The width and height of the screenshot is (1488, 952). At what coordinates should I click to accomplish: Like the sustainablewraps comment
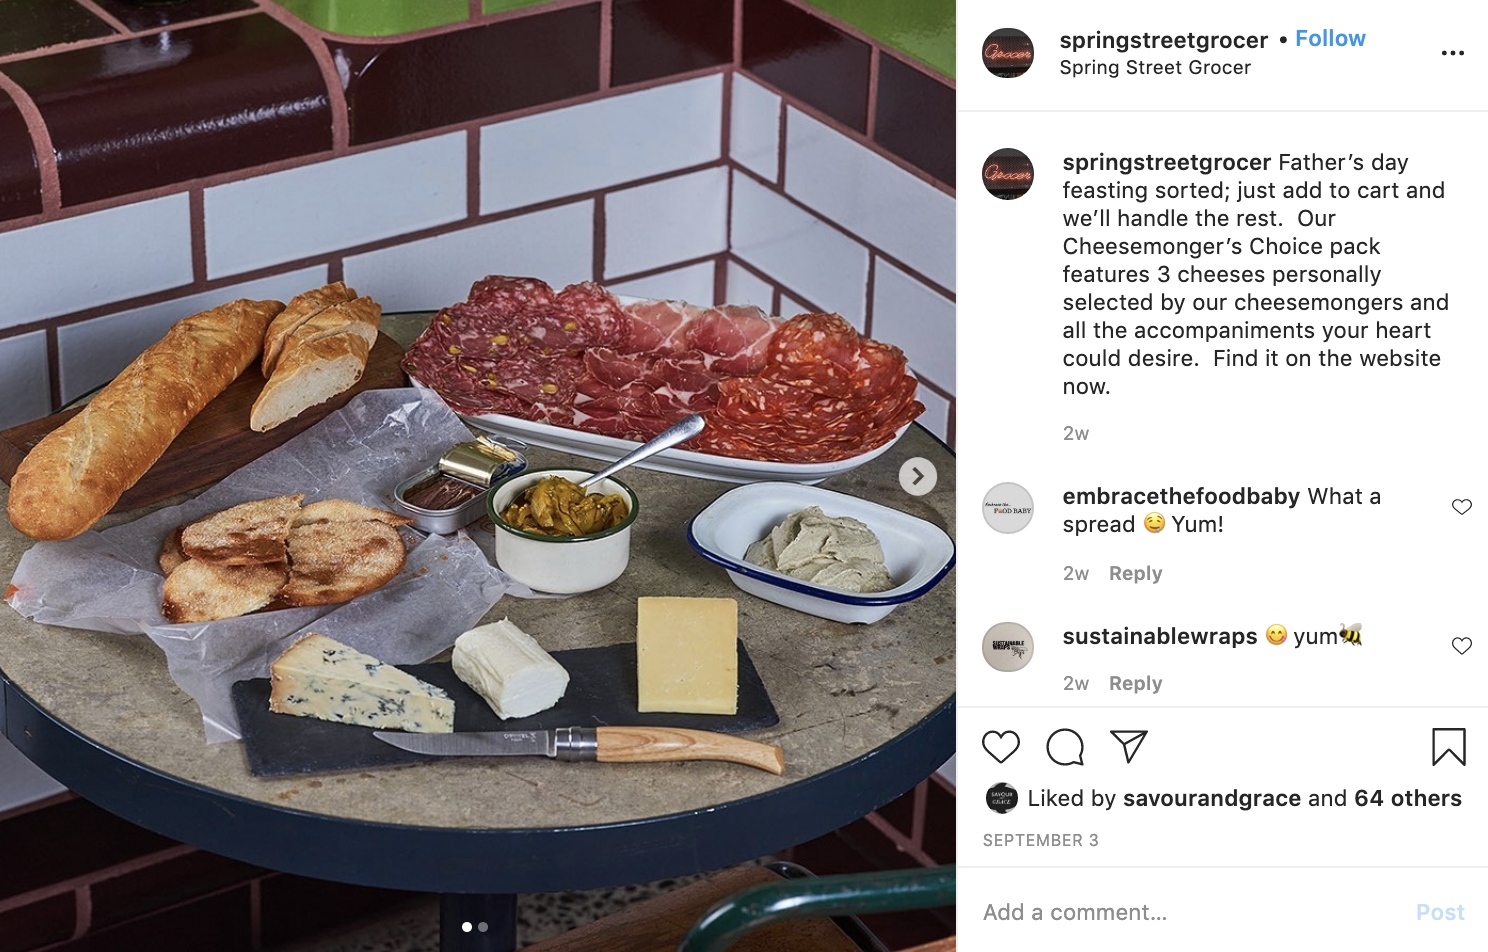click(x=1461, y=646)
